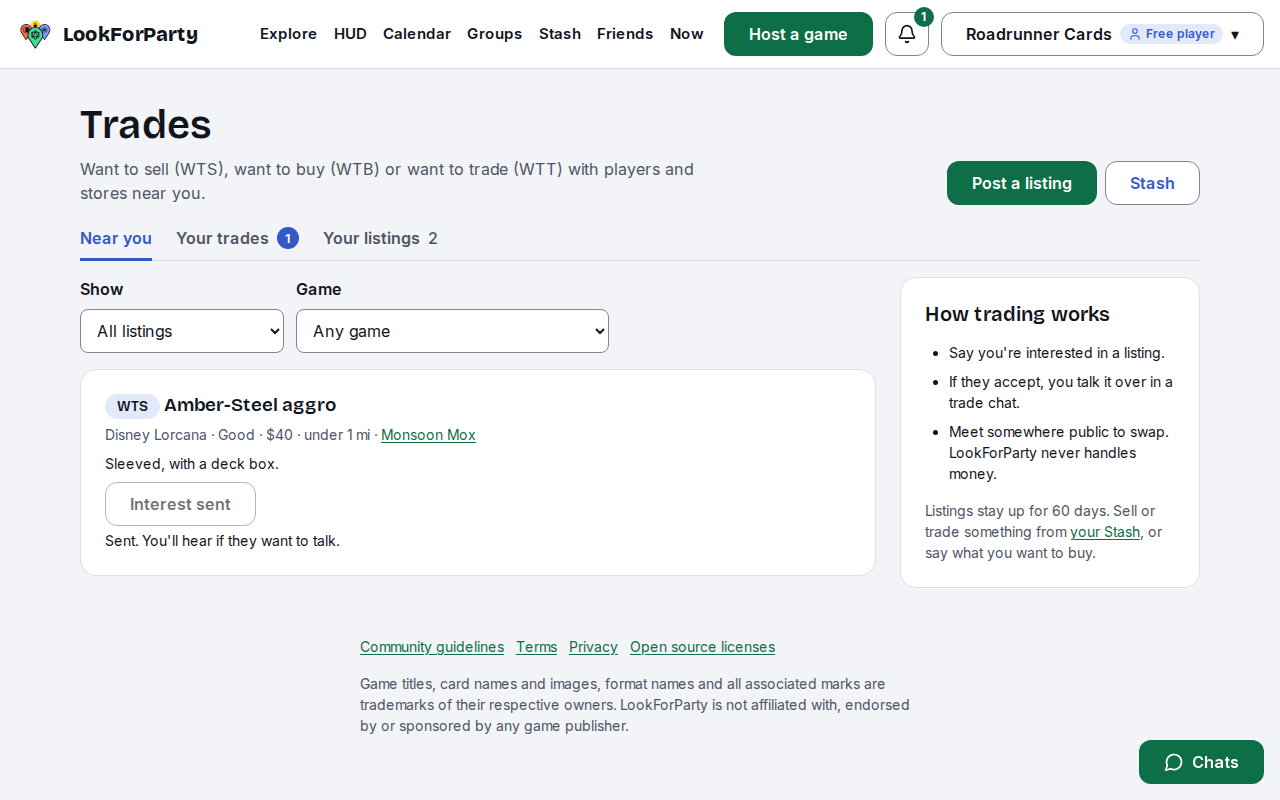The height and width of the screenshot is (800, 1280).
Task: Click the Your trades count badge
Action: 288,238
